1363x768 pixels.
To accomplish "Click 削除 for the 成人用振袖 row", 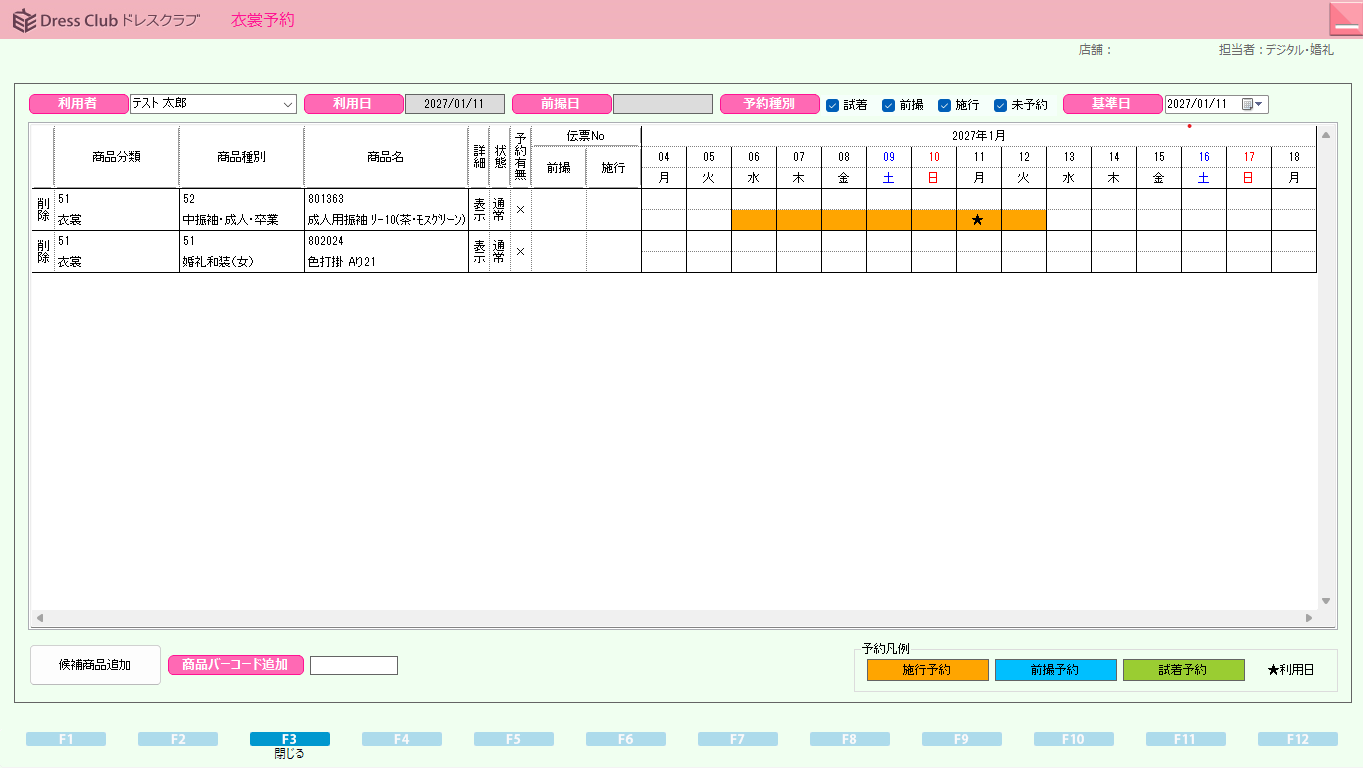I will click(x=43, y=209).
